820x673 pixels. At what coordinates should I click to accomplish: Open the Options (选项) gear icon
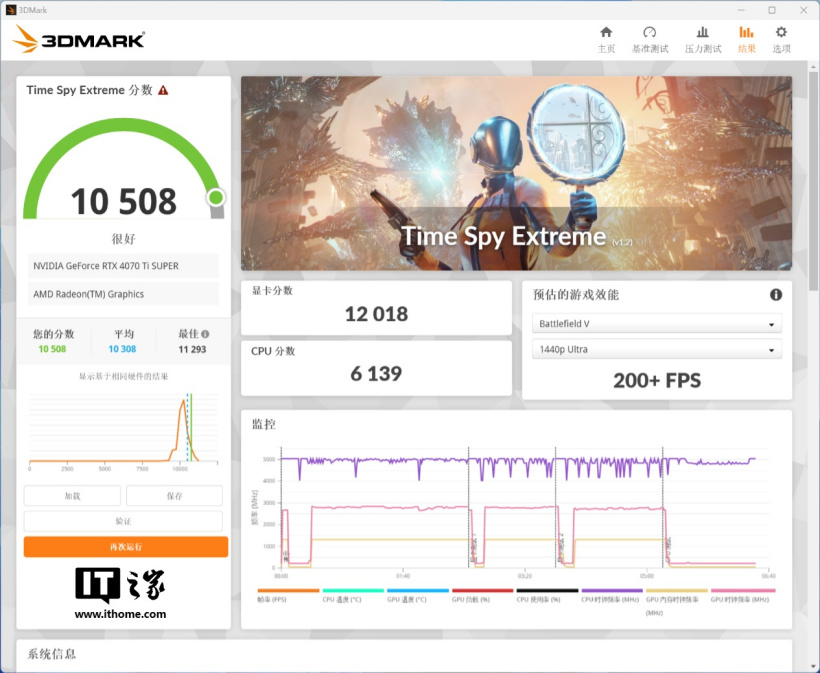coord(781,38)
